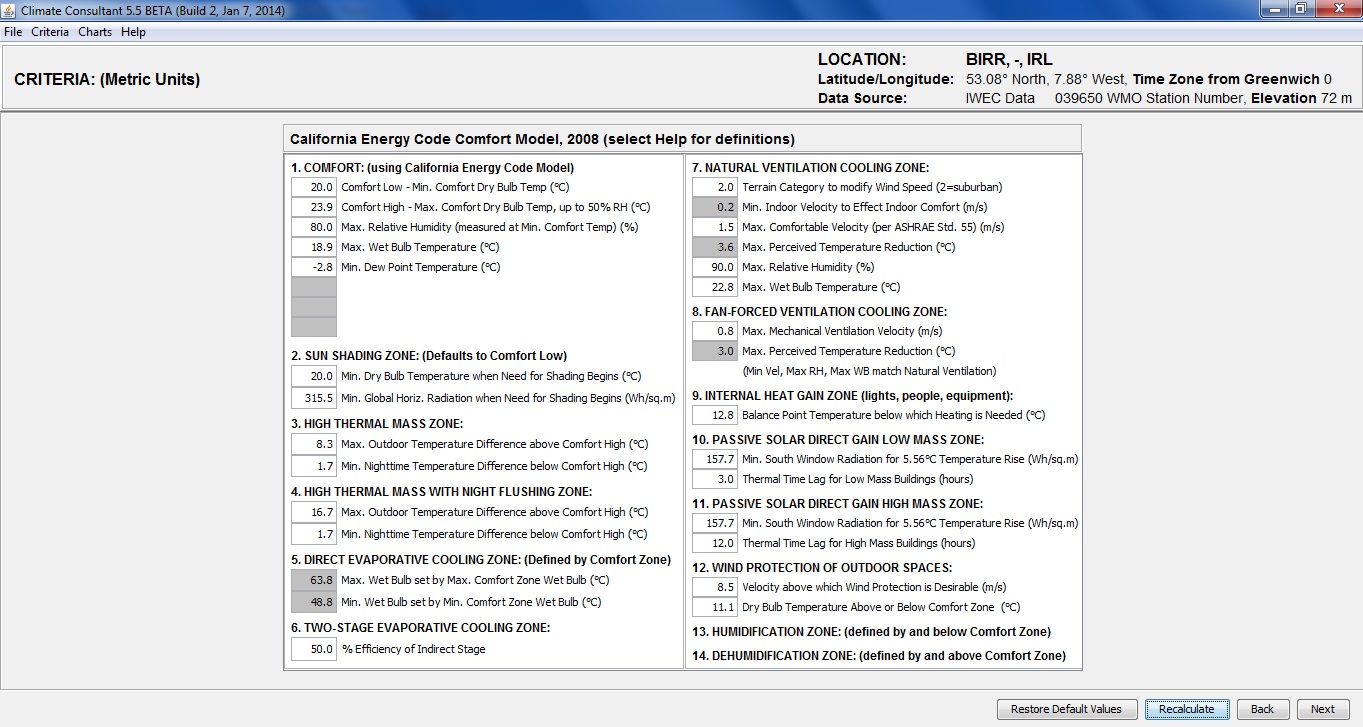Select the Max. Relative Humidity 80.0 field
Viewport: 1363px width, 727px height.
(314, 227)
